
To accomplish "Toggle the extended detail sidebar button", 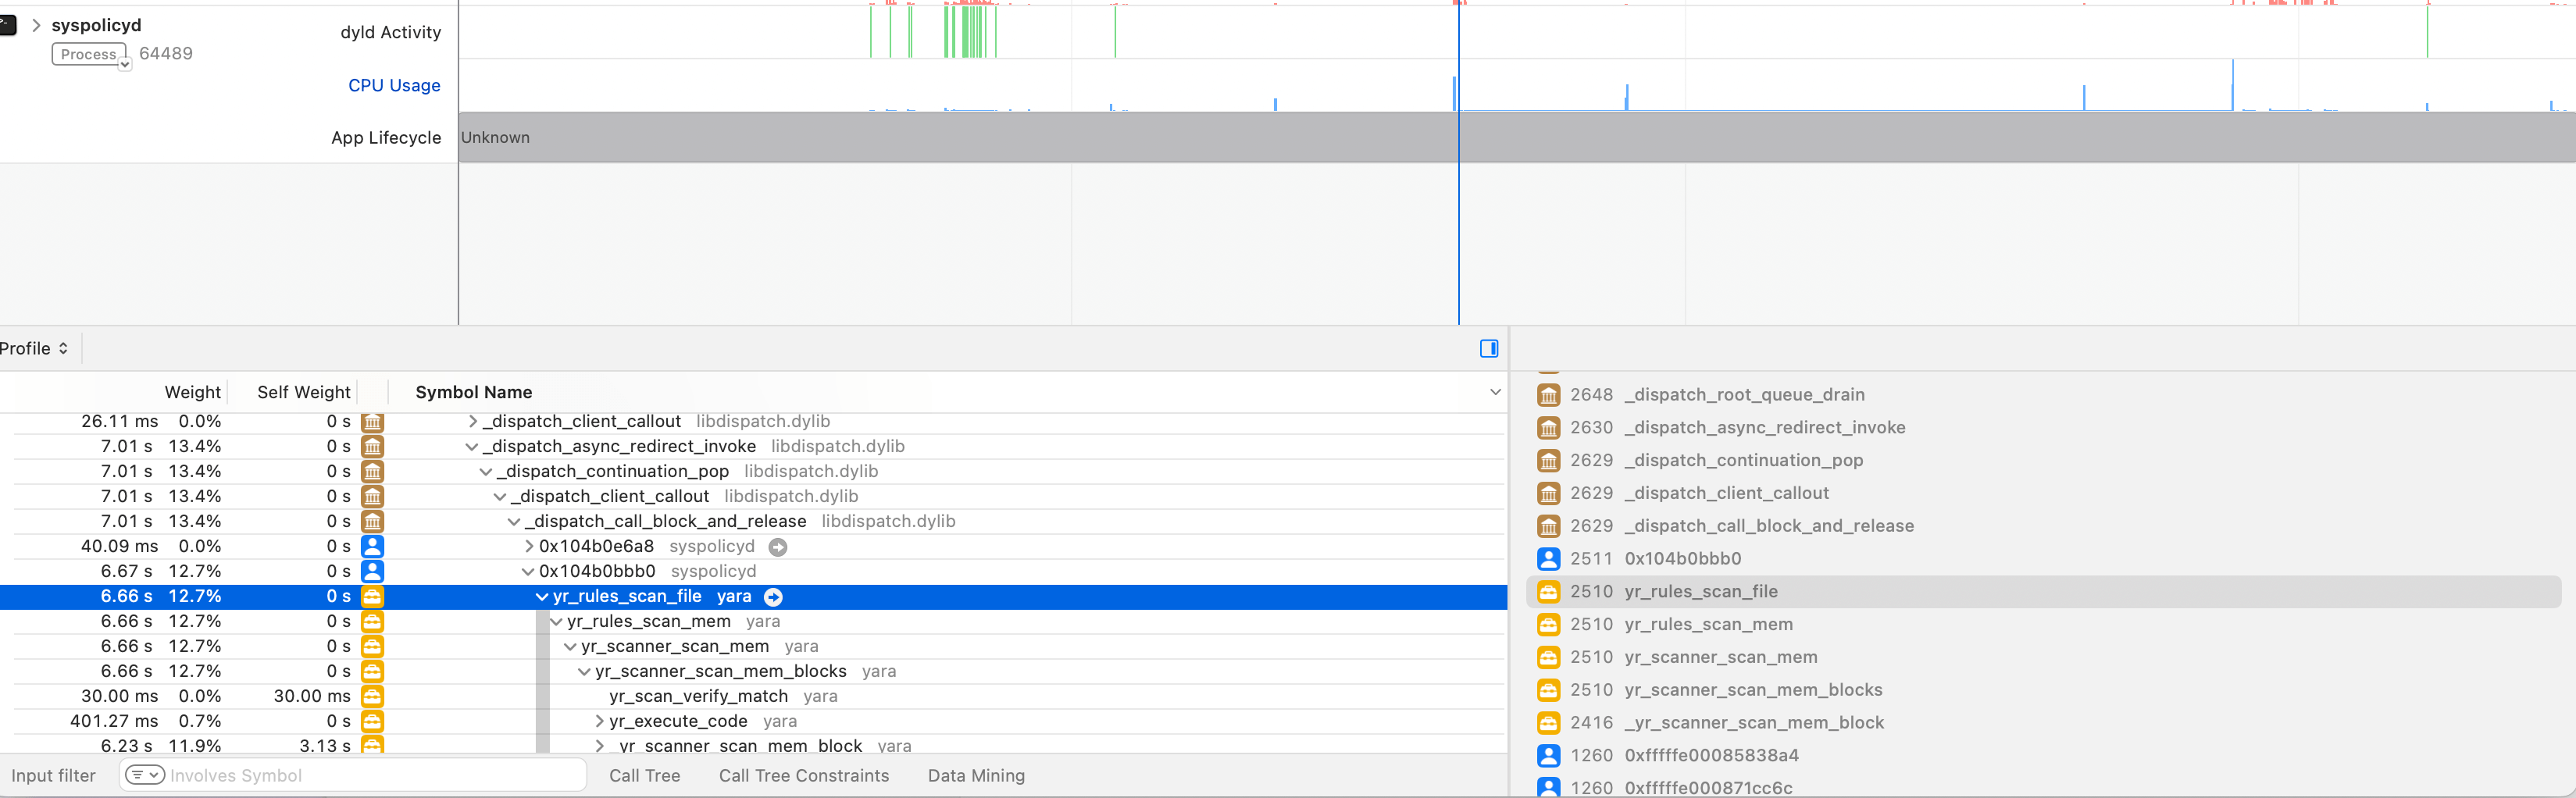I will (1488, 348).
